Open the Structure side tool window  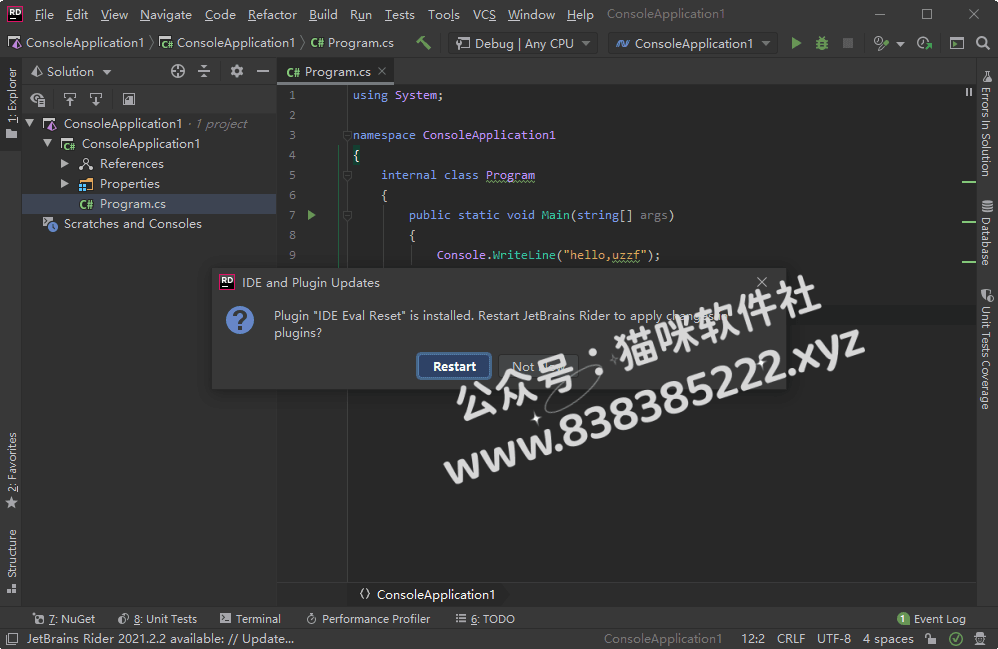(x=11, y=561)
